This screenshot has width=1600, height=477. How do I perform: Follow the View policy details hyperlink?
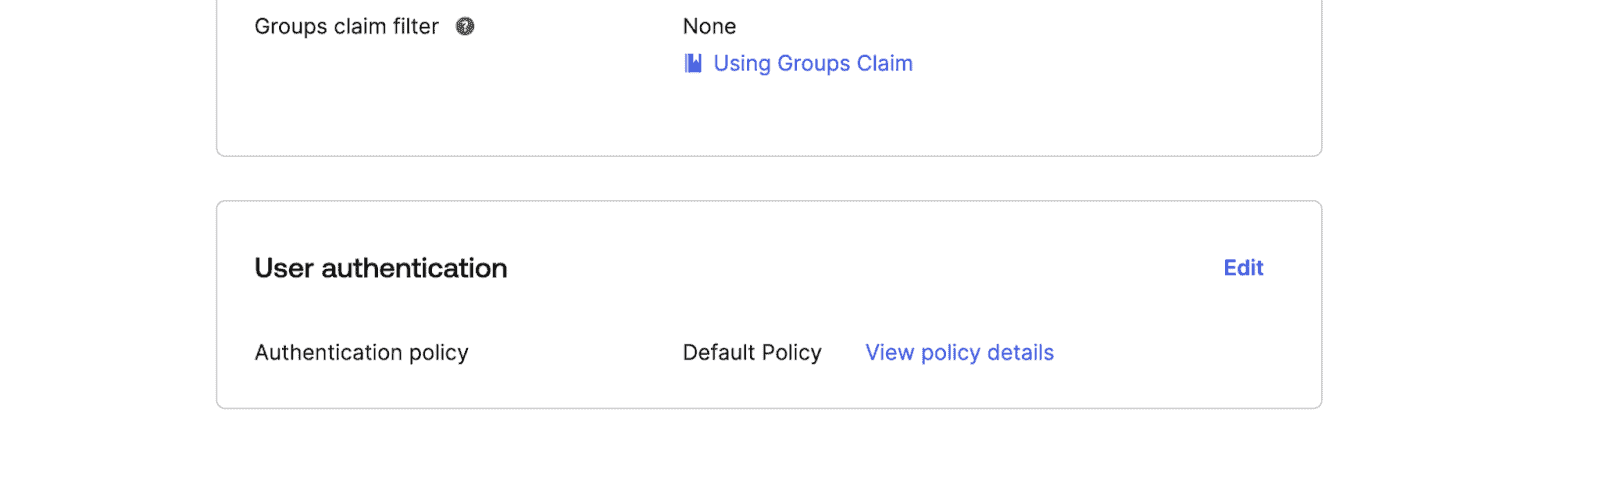point(959,353)
